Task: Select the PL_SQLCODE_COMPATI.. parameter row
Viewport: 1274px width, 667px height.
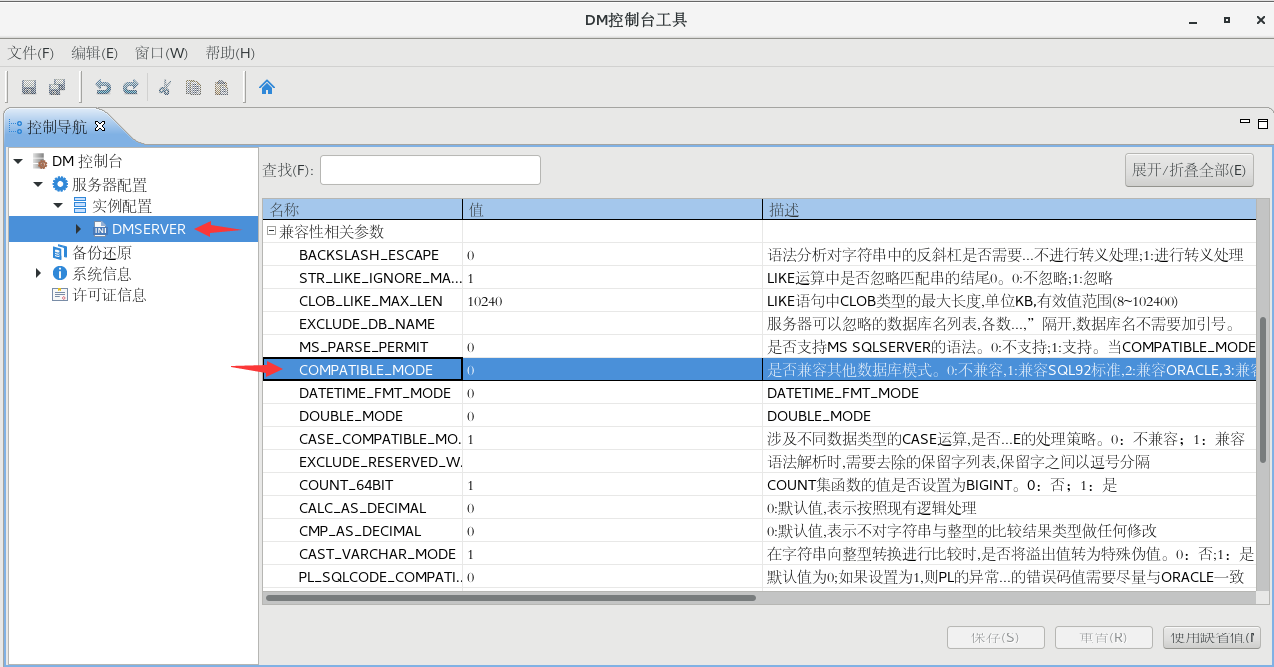Action: click(x=759, y=577)
